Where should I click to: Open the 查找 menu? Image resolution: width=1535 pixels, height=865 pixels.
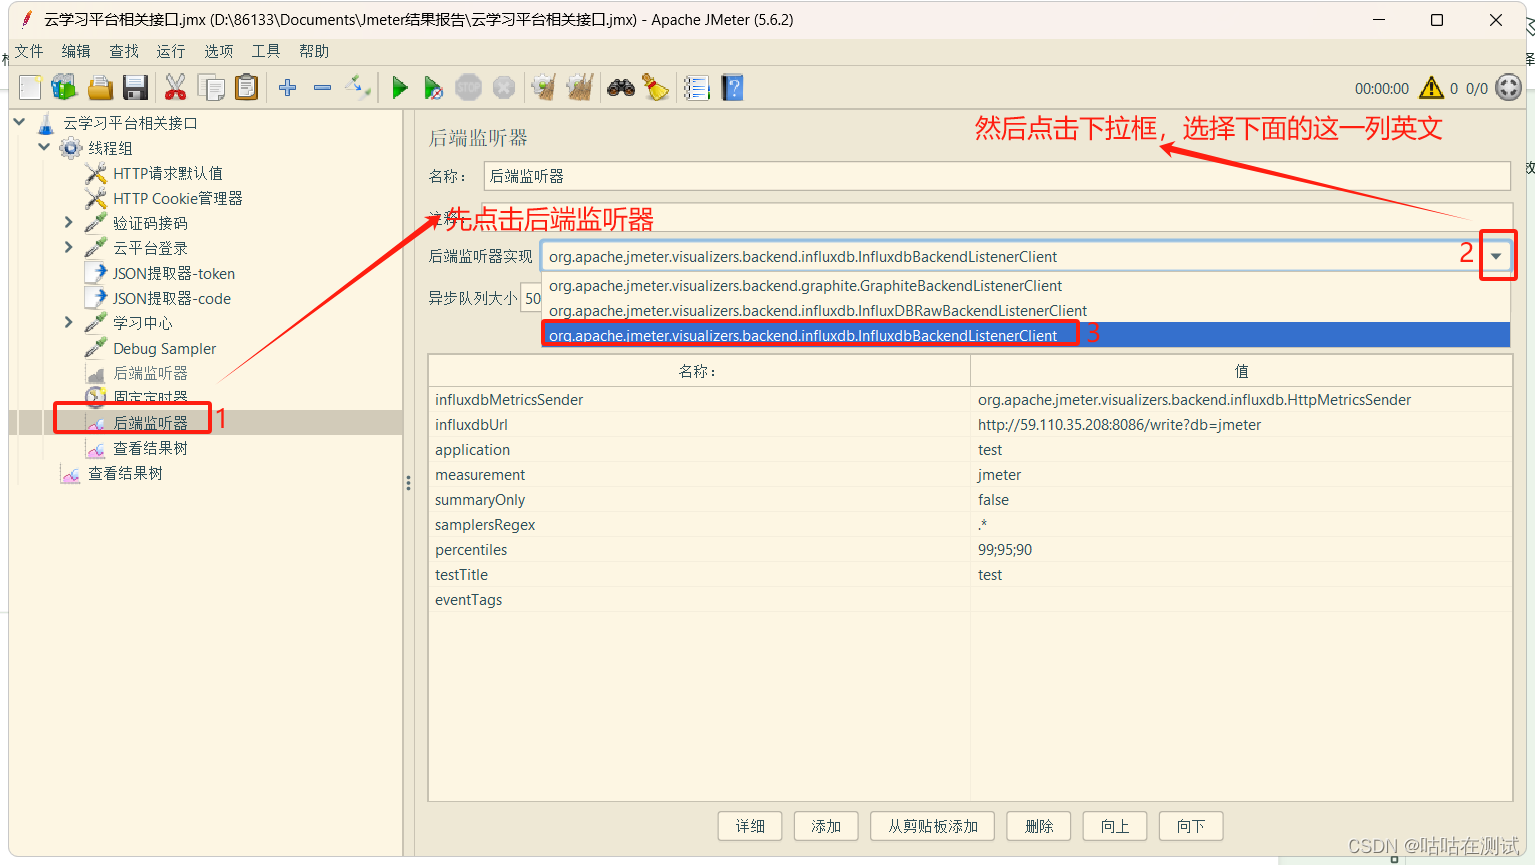coord(124,51)
